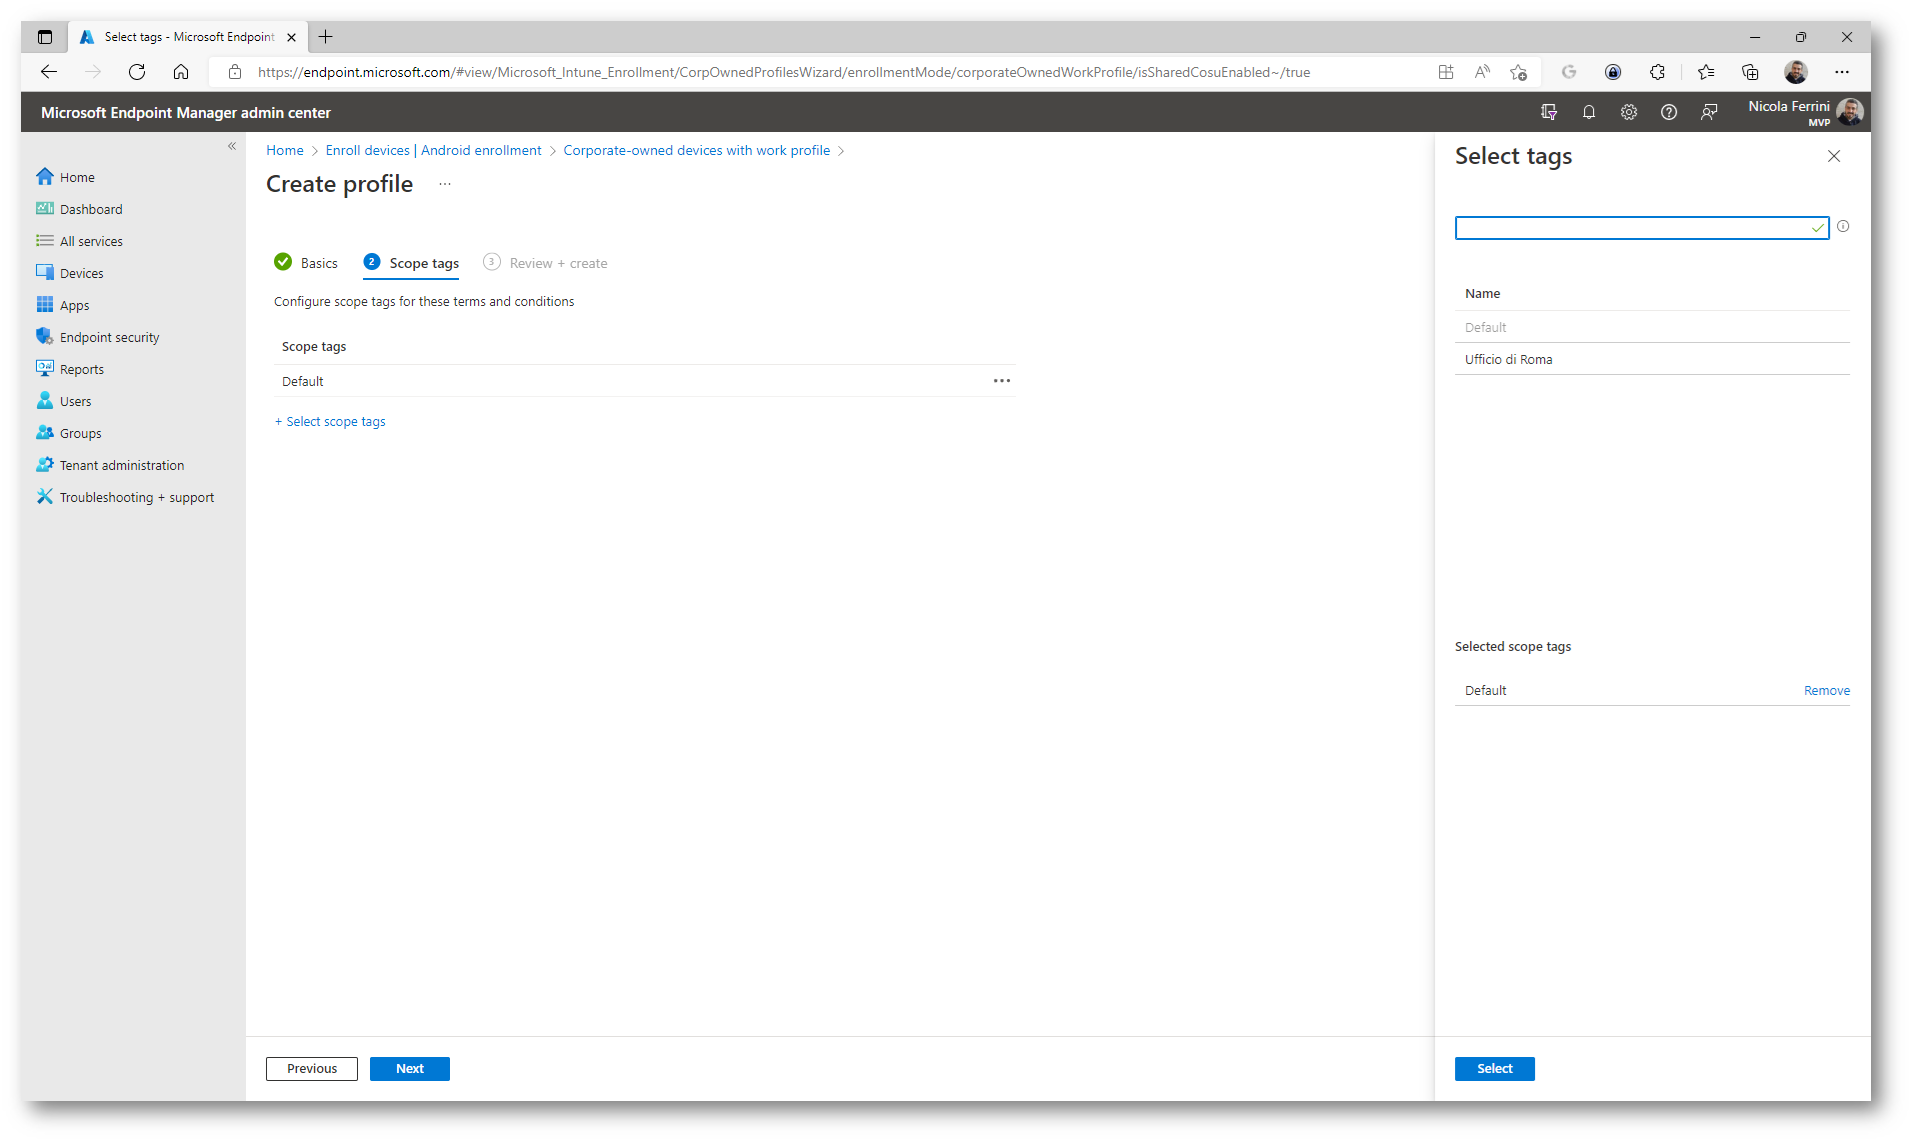Open browser extensions puzzle icon

(x=1657, y=72)
